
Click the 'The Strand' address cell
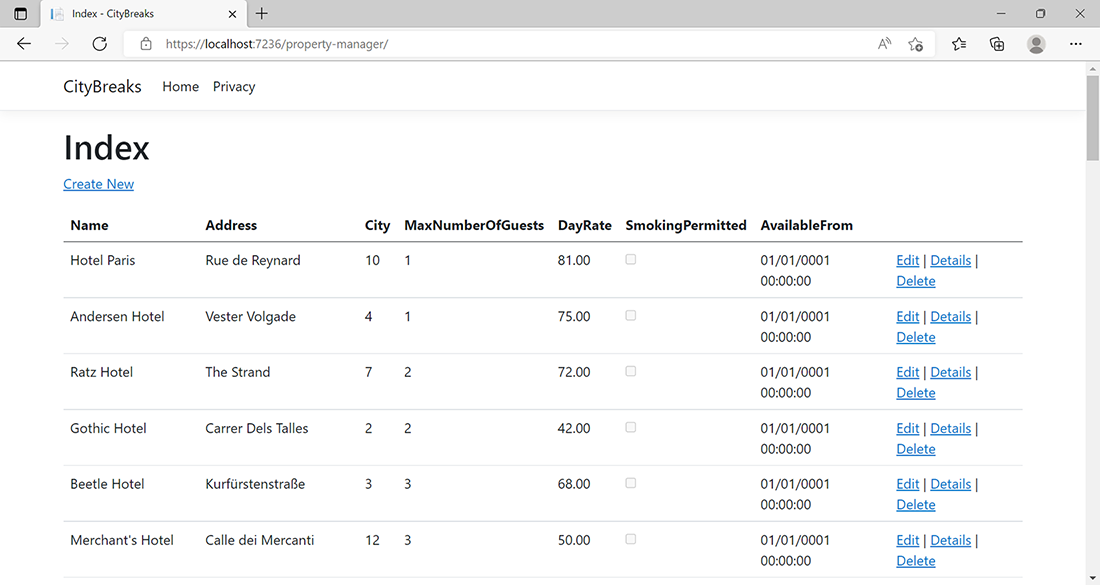(237, 372)
